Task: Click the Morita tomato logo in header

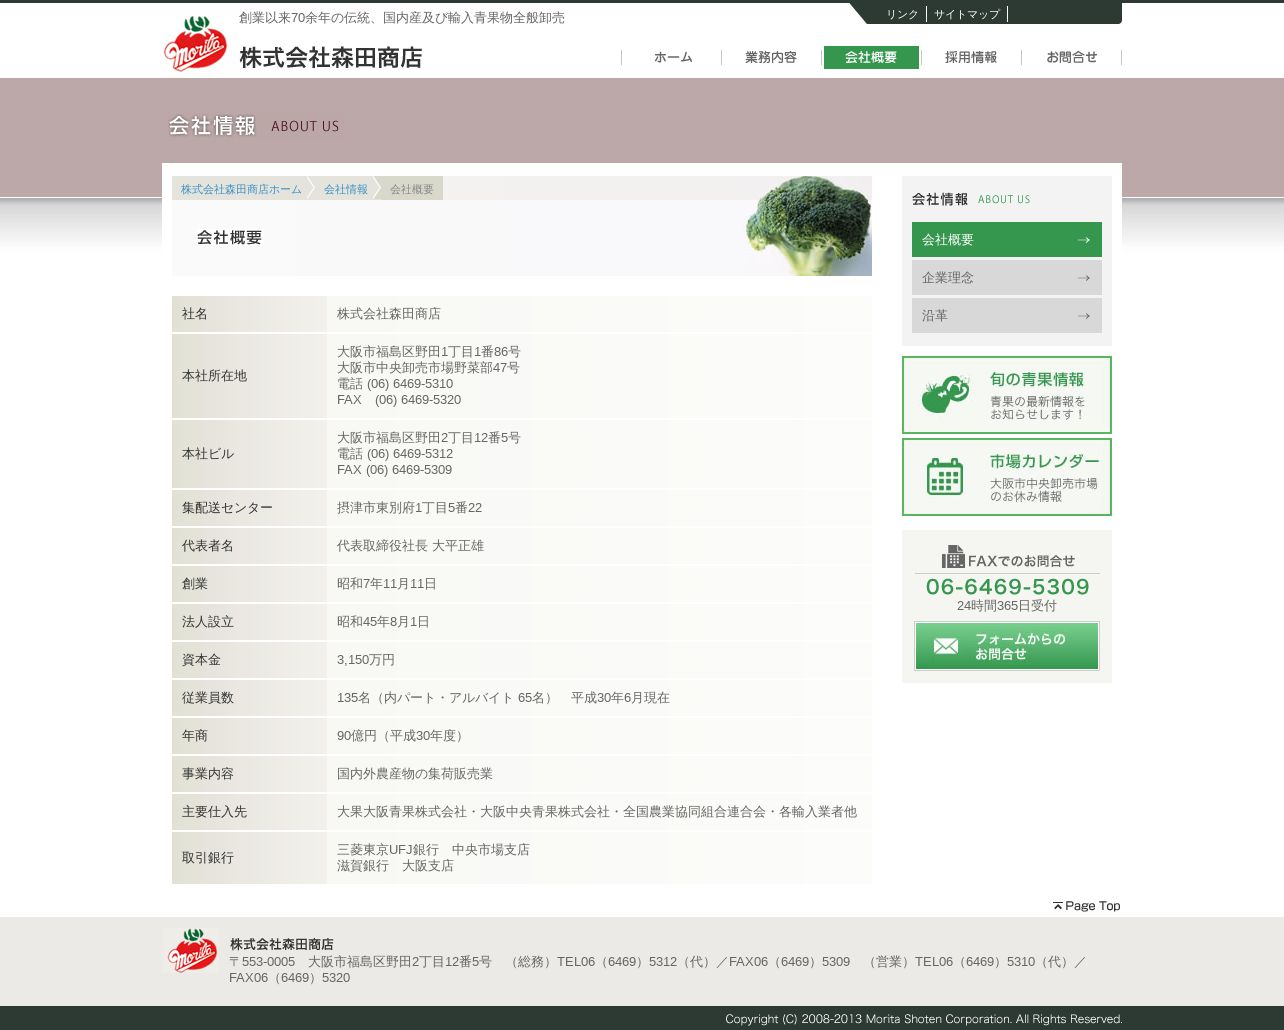Action: pyautogui.click(x=195, y=43)
